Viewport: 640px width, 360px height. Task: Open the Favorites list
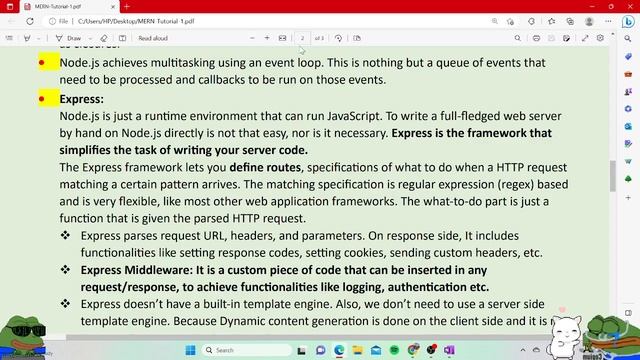click(x=551, y=21)
